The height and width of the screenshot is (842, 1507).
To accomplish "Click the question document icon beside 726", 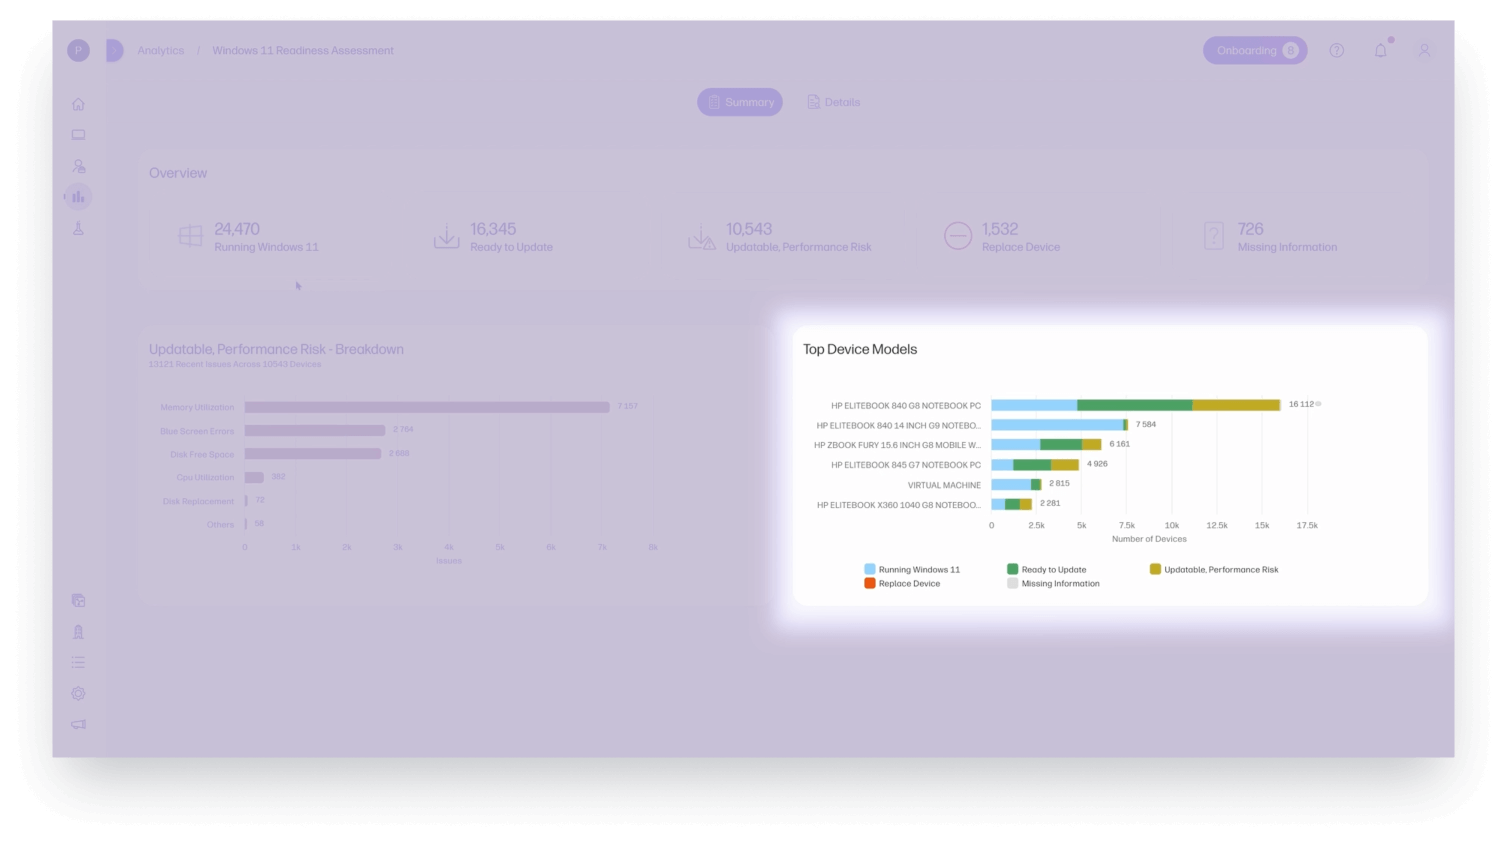I will pyautogui.click(x=1214, y=237).
